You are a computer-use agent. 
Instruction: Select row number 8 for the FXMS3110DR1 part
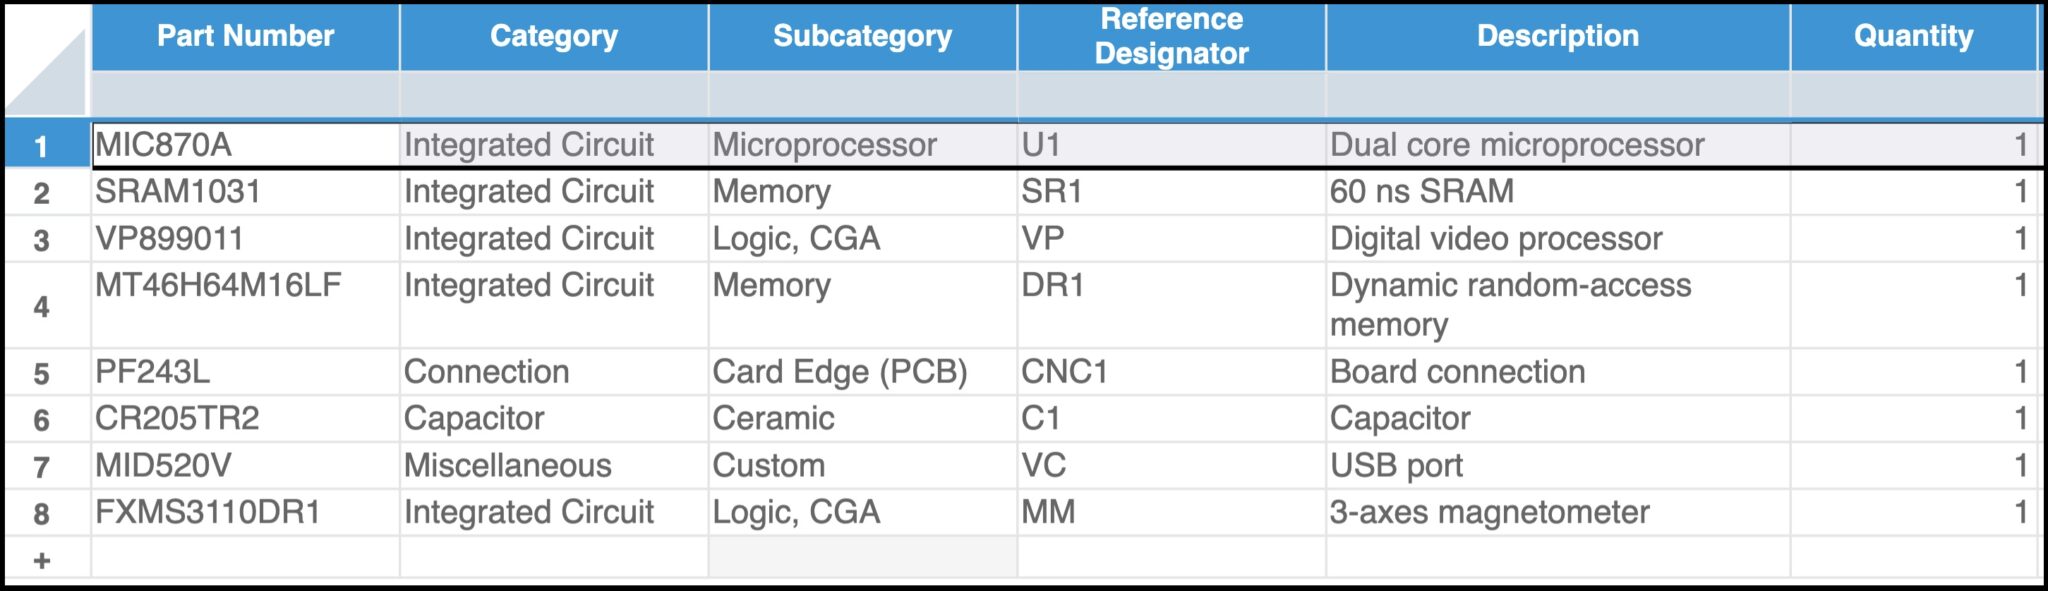pos(40,511)
